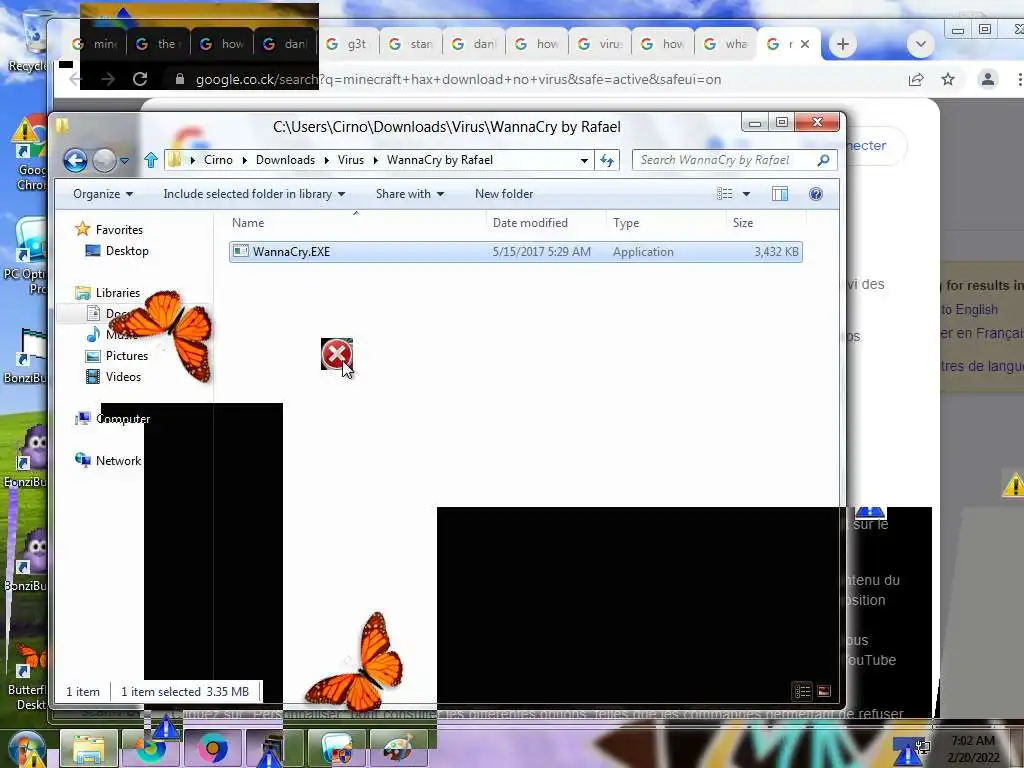Select Libraries in the navigation pane
Screen dimensions: 1024x768
pyautogui.click(x=118, y=293)
